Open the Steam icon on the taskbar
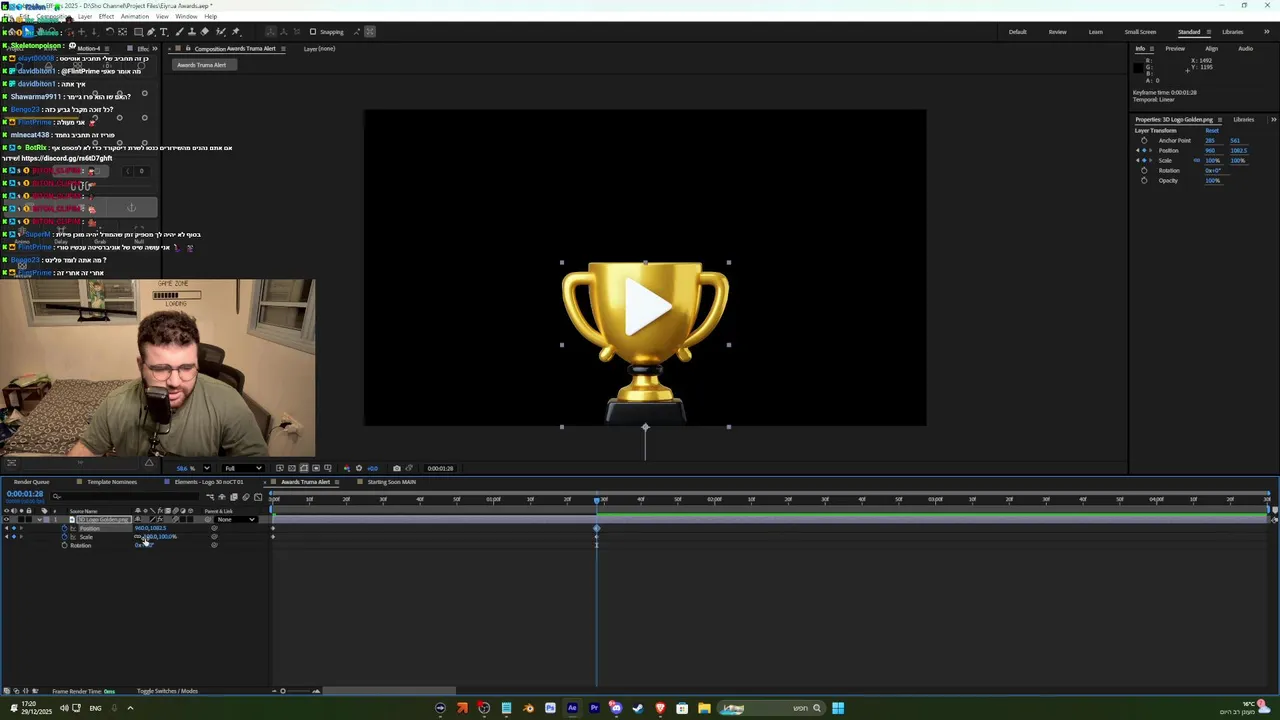This screenshot has height=720, width=1280. 638,708
